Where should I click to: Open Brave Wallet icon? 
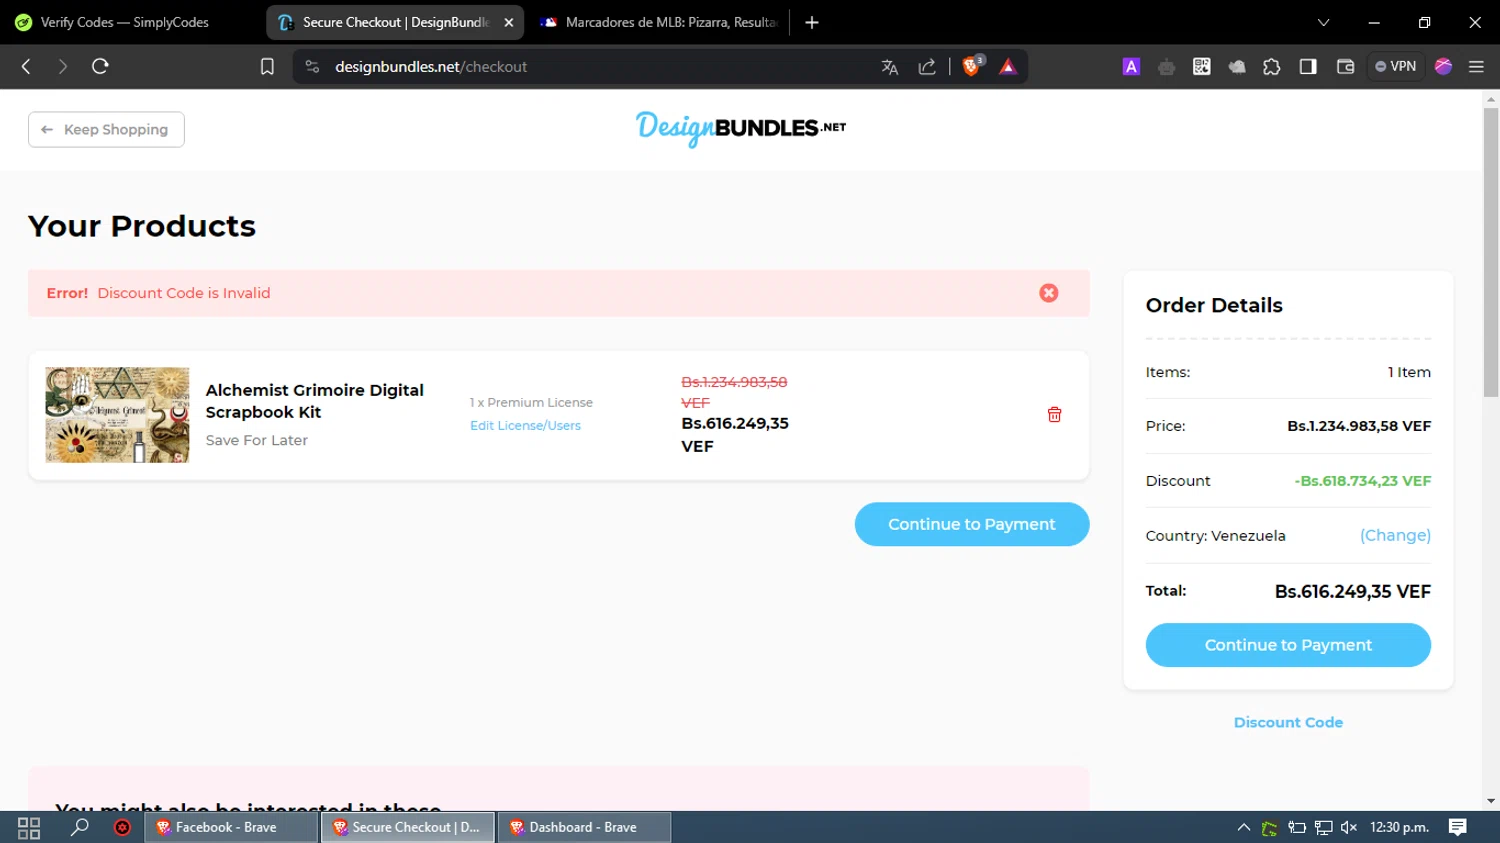coord(1345,66)
